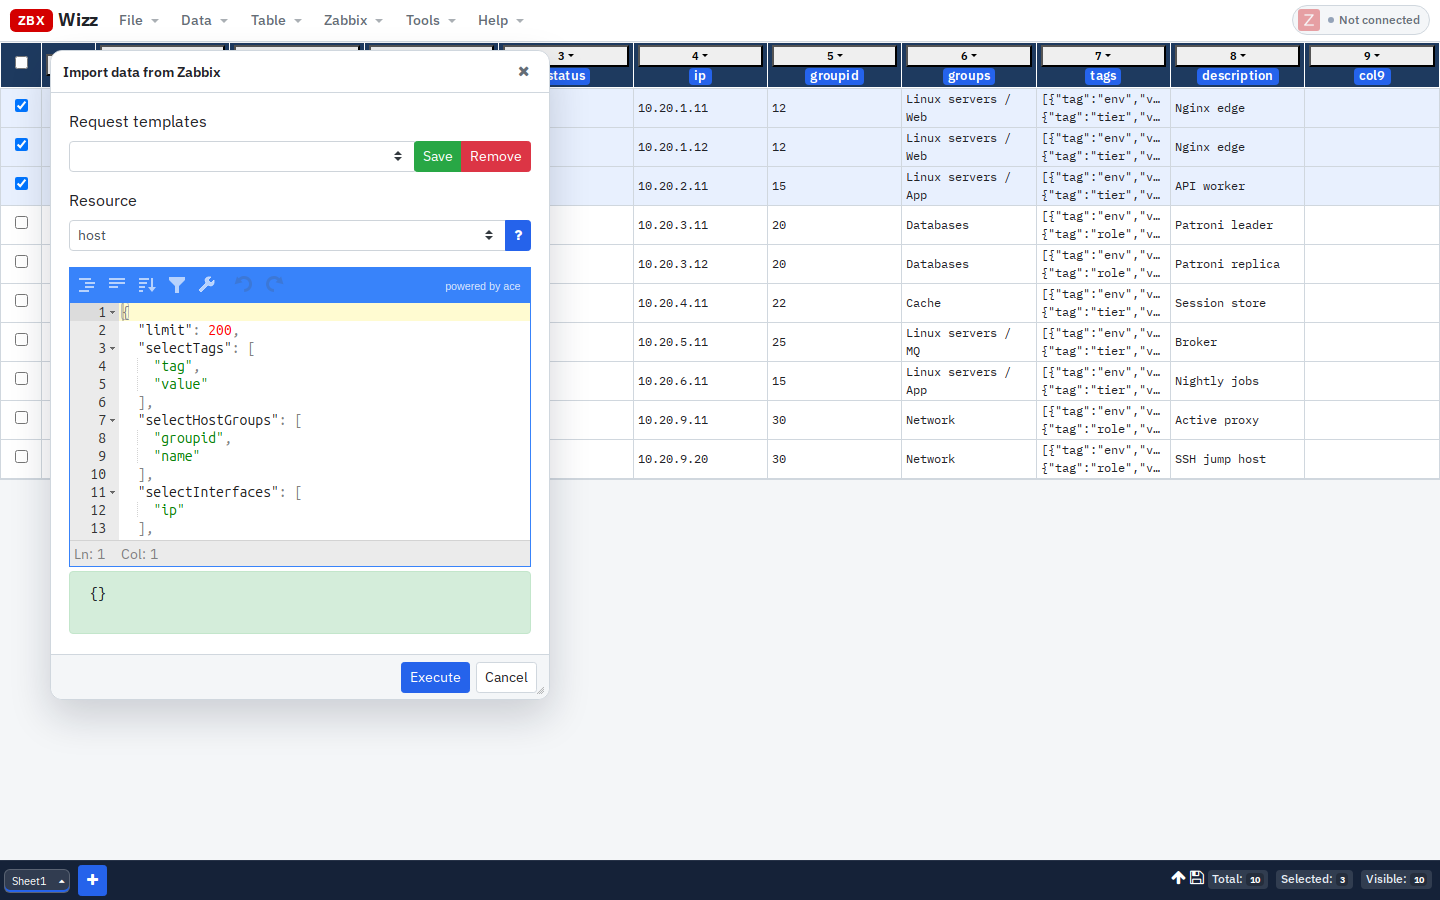Check the Nightly jobs row checkbox
1440x900 pixels.
(21, 378)
